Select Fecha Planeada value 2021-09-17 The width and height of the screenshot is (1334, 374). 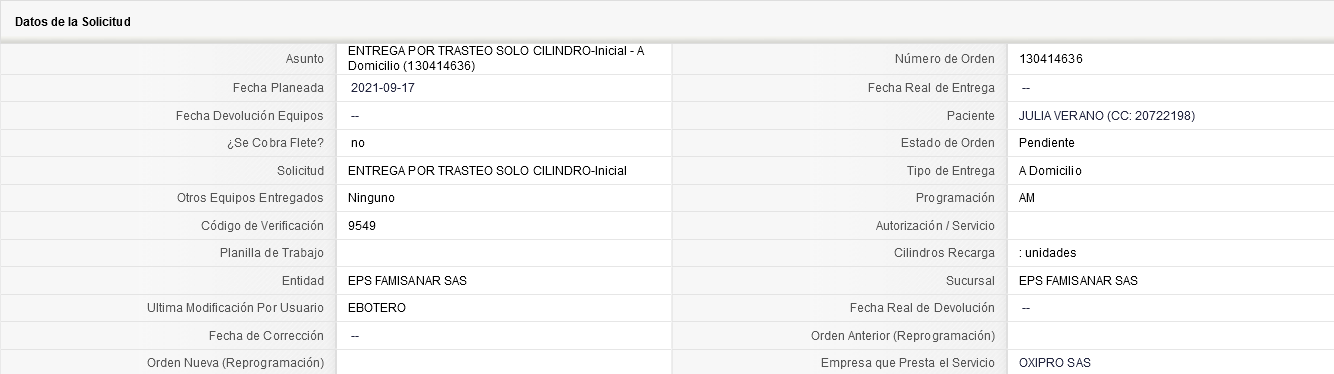(x=380, y=88)
